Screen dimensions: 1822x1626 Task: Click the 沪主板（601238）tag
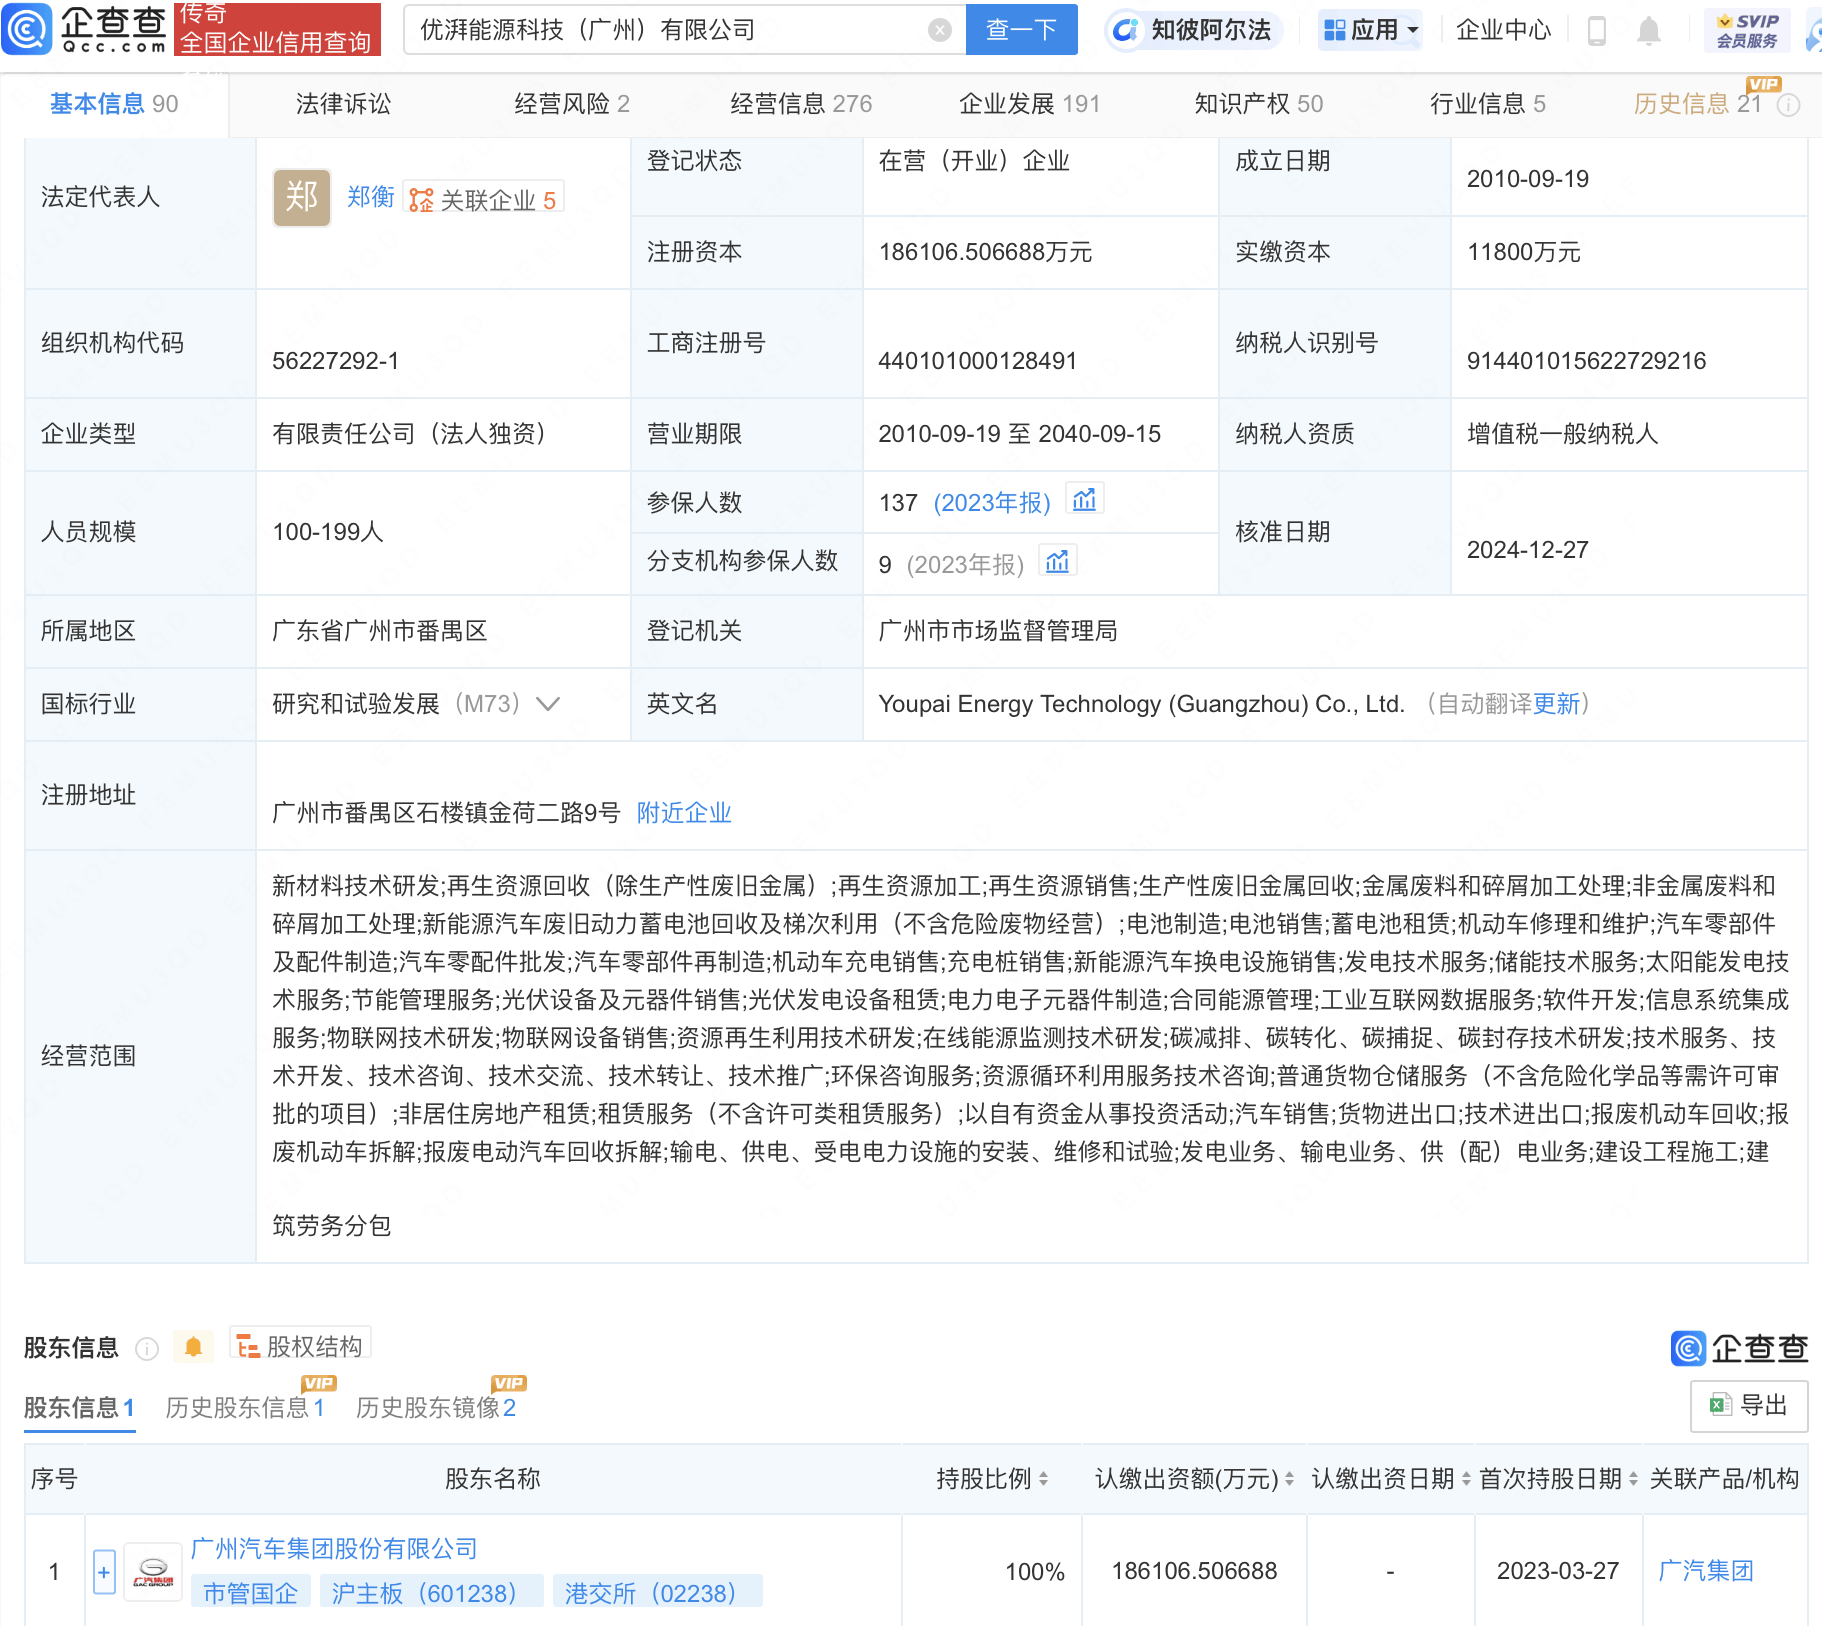coord(430,1593)
